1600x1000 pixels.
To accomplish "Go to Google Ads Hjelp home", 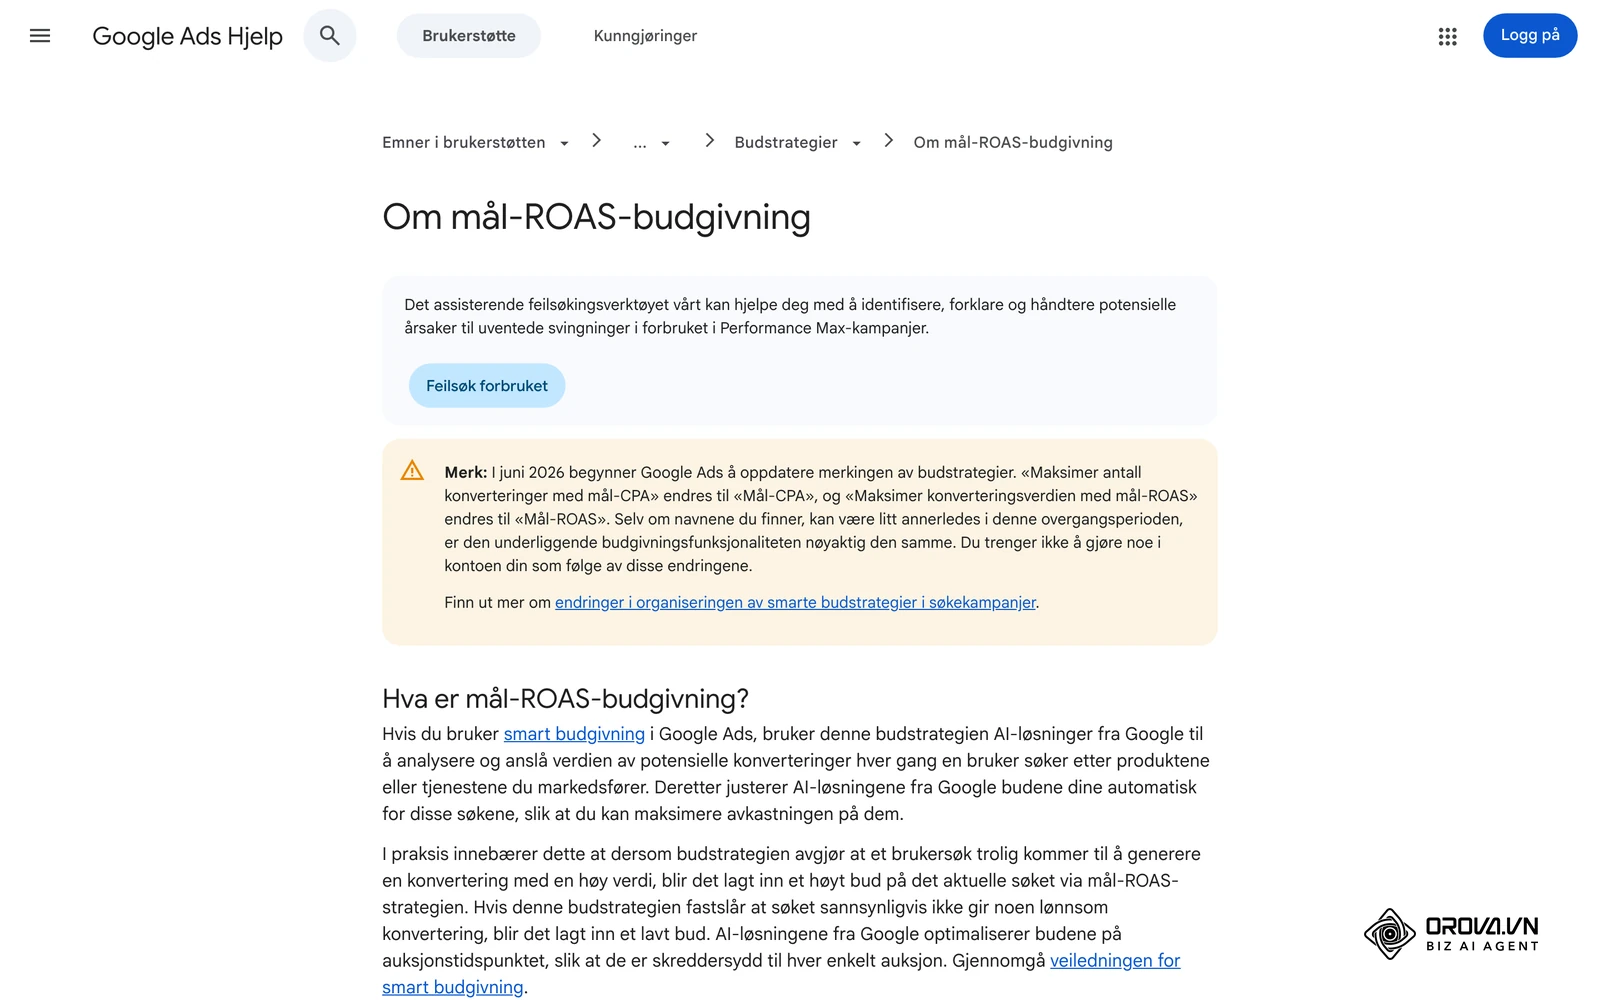I will [x=188, y=36].
